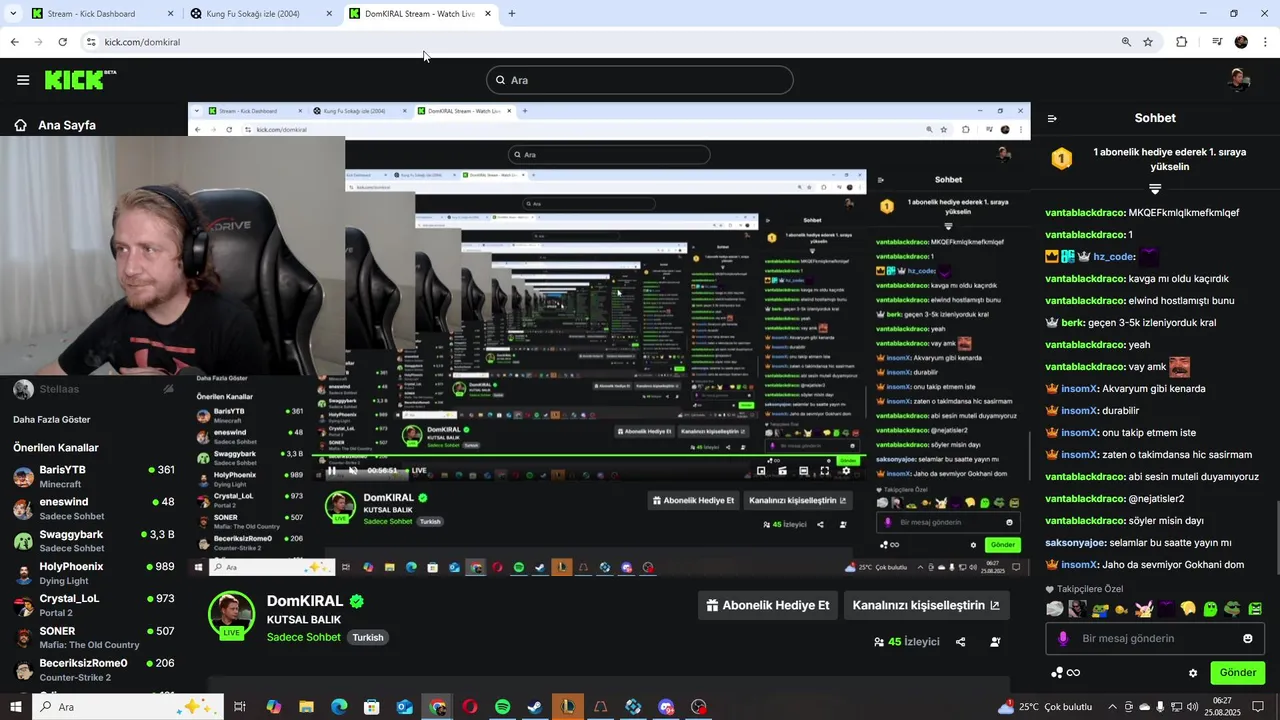
Task: View site information icon in address bar
Action: tap(91, 42)
